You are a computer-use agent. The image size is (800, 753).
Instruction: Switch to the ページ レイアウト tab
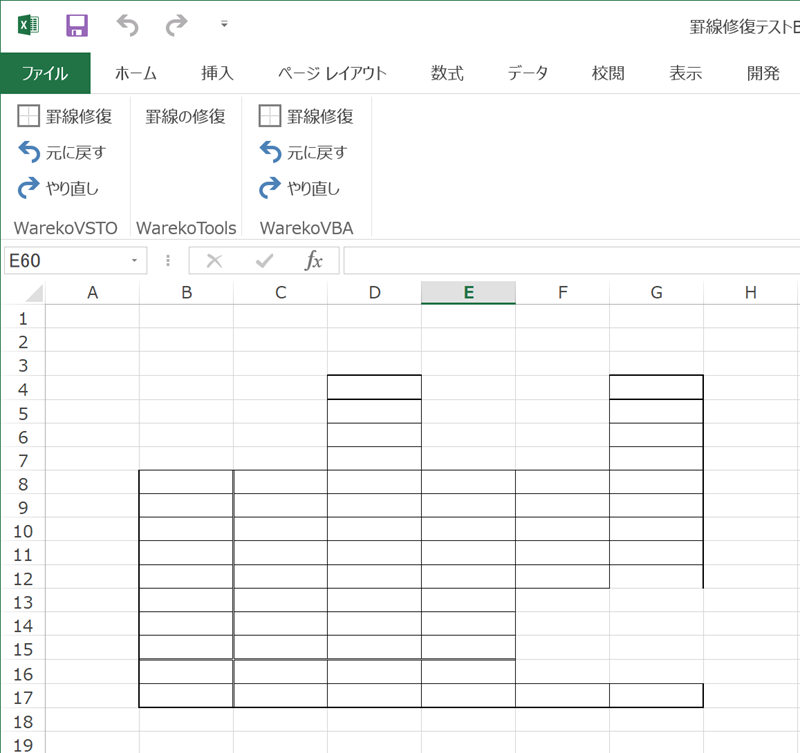[x=332, y=73]
